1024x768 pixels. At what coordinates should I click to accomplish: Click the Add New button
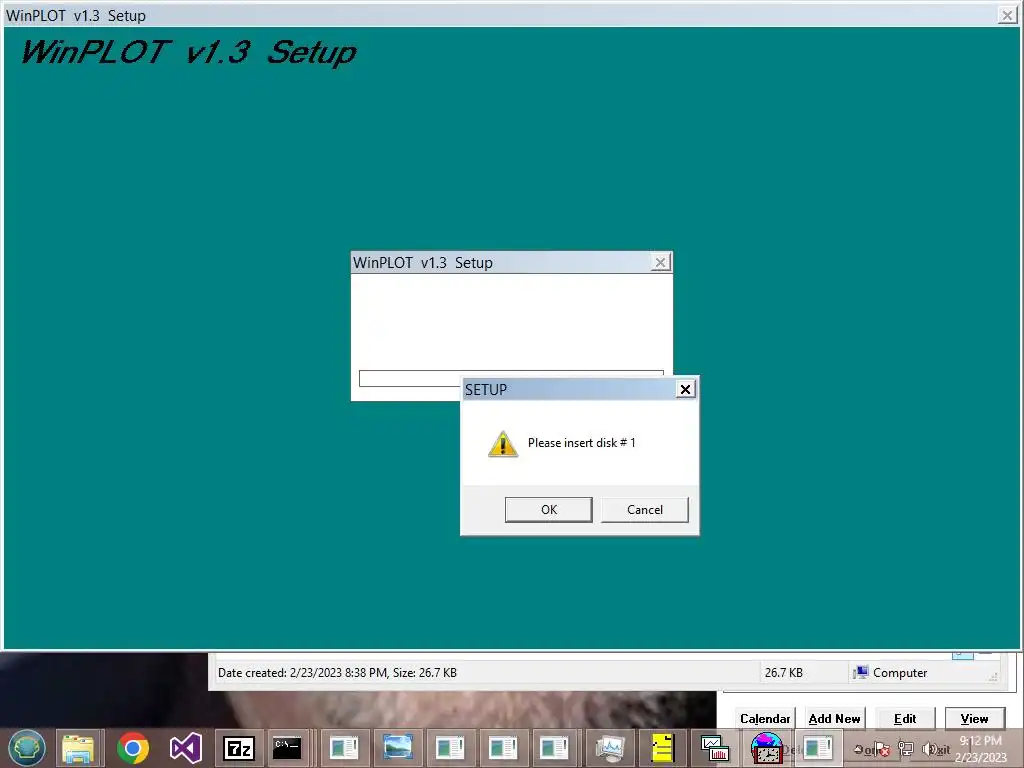click(x=834, y=718)
